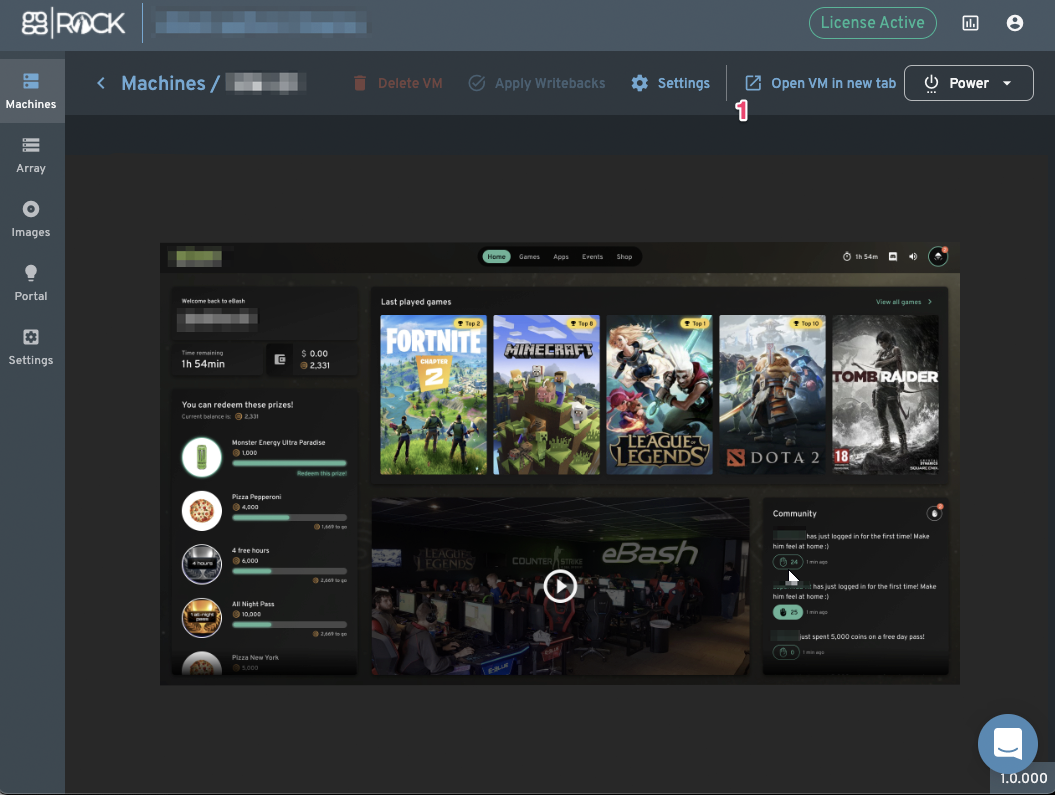Viewport: 1055px width, 795px height.
Task: Open the sidebar Settings section
Action: click(31, 346)
